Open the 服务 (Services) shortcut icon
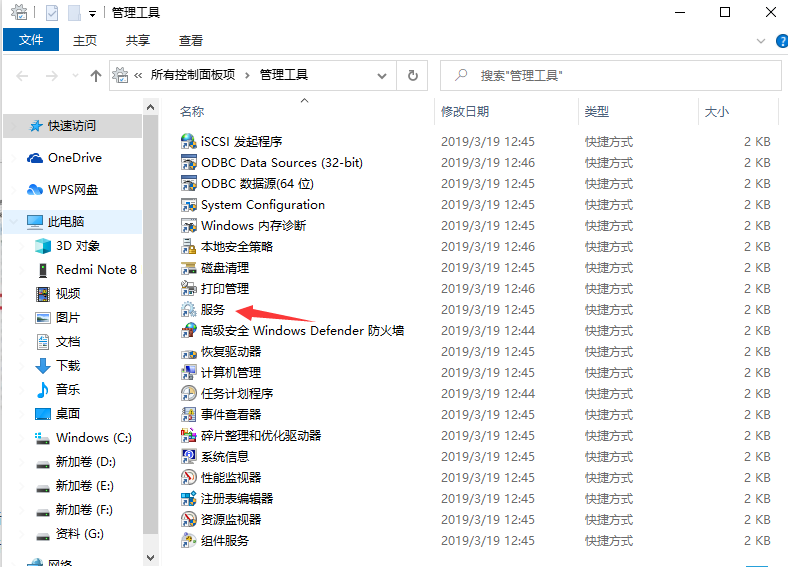Image resolution: width=788 pixels, height=567 pixels. point(189,310)
